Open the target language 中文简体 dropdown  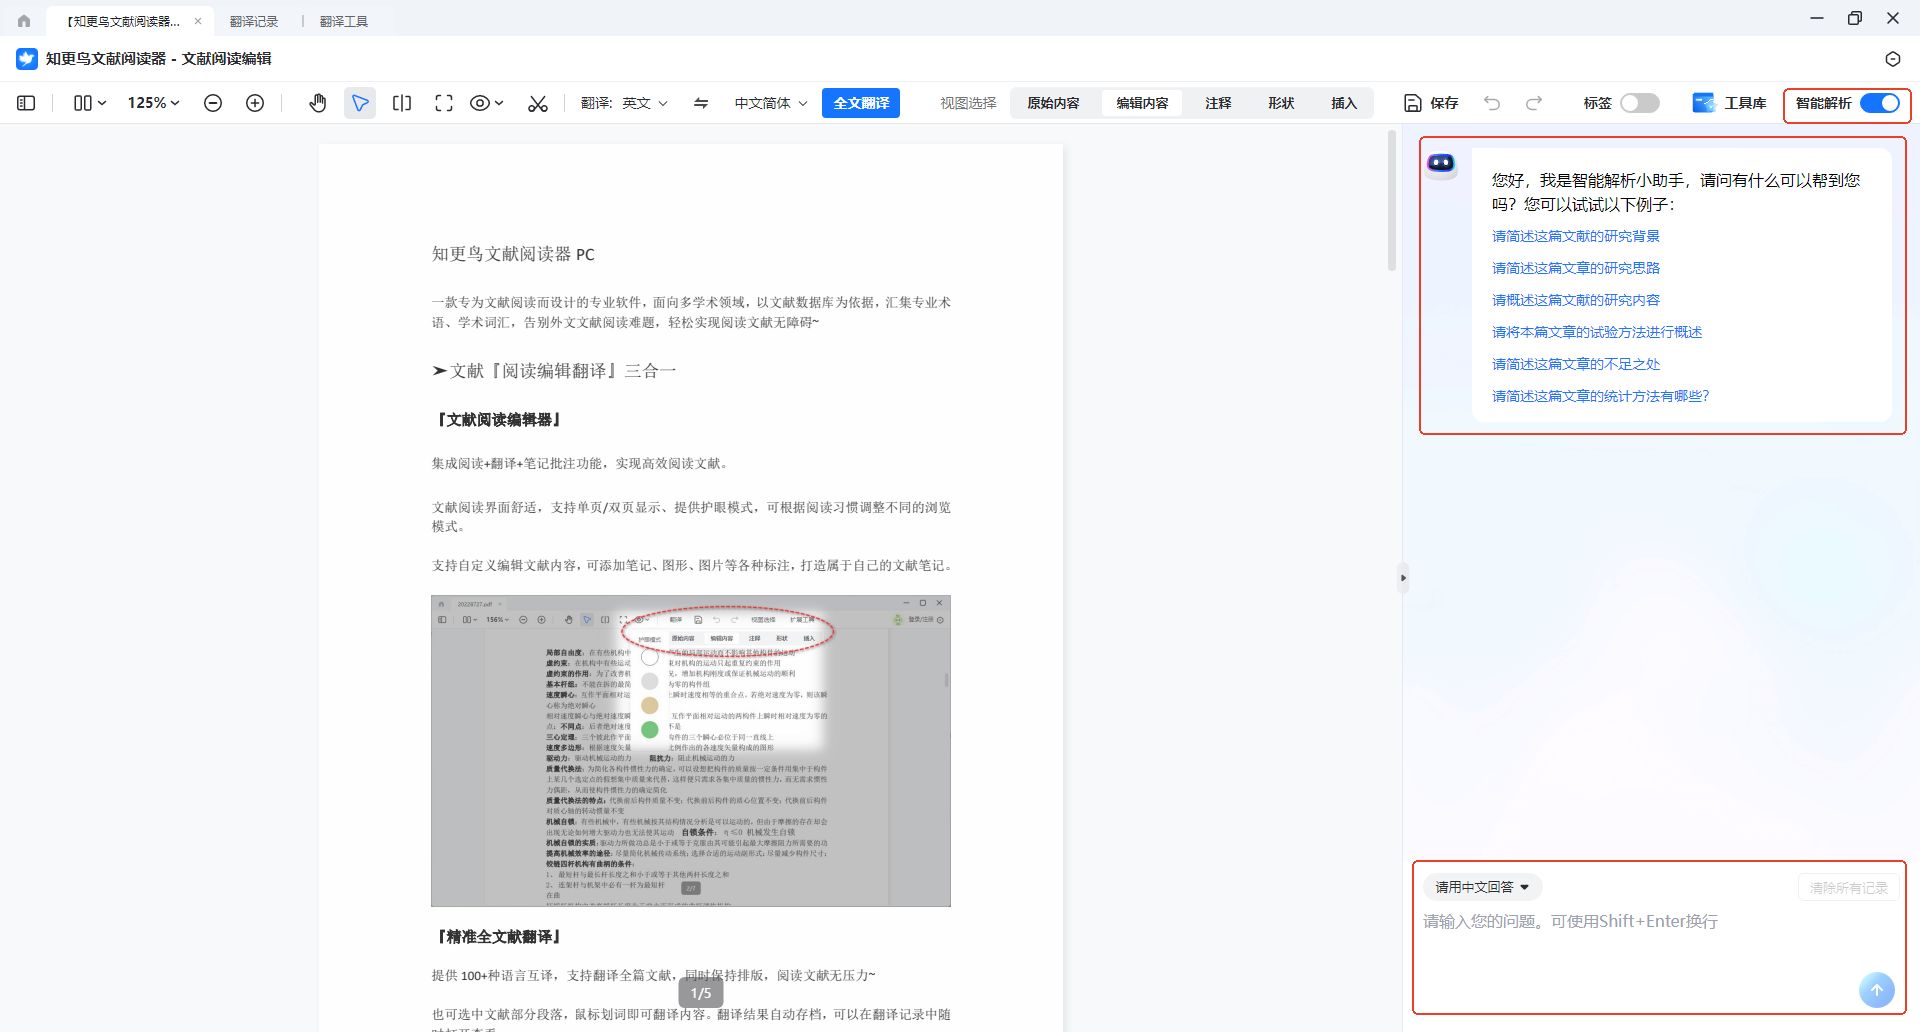pos(771,103)
